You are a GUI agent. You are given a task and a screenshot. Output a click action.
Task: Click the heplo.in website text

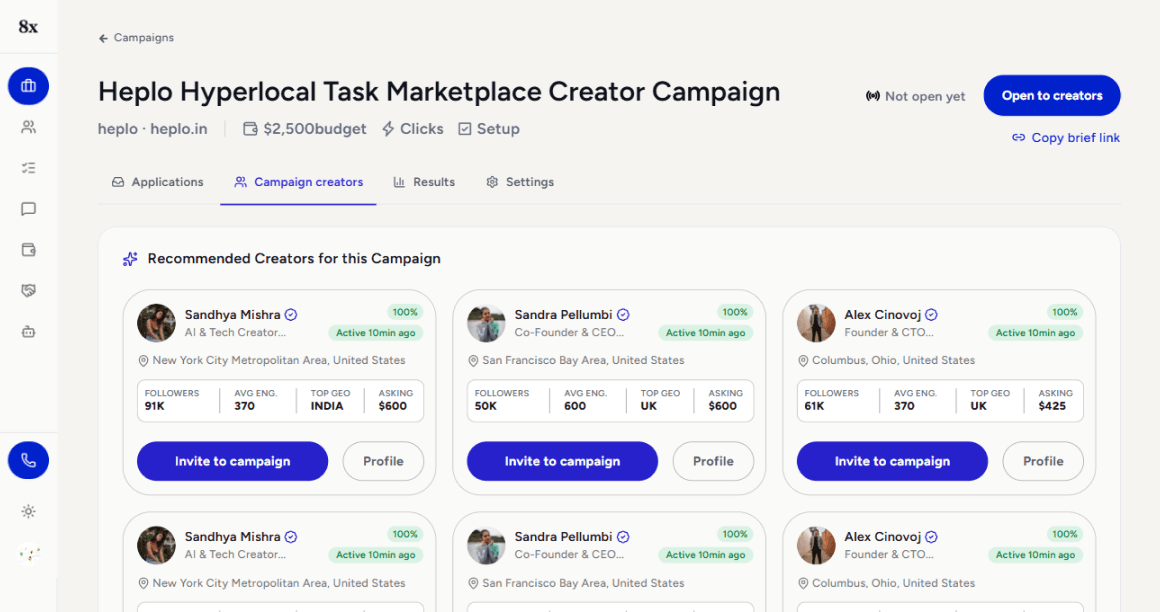coord(179,129)
